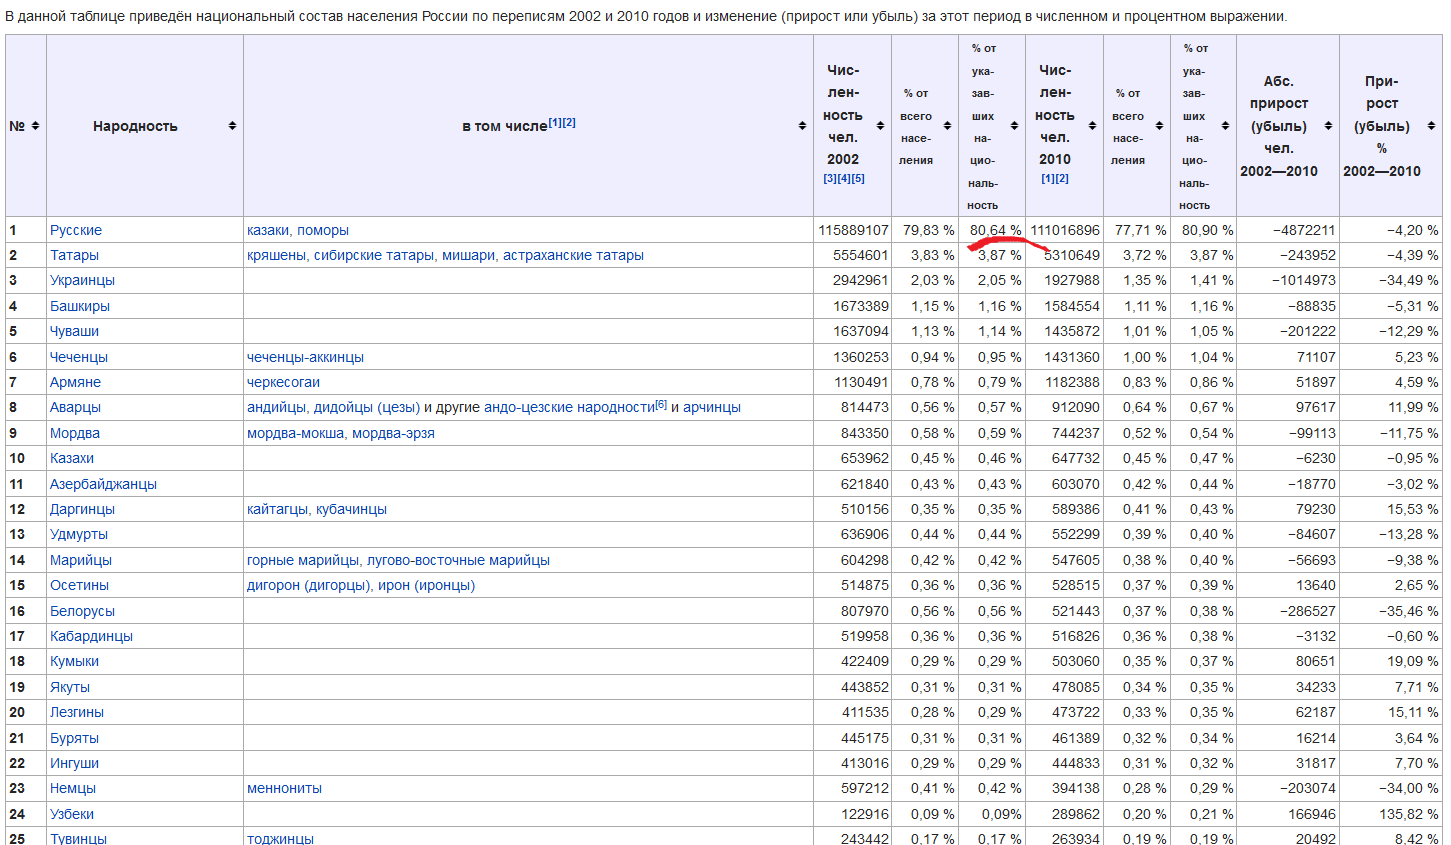The image size is (1451, 845).
Task: Sort by Численность 2010 column arrows
Action: click(x=1092, y=126)
